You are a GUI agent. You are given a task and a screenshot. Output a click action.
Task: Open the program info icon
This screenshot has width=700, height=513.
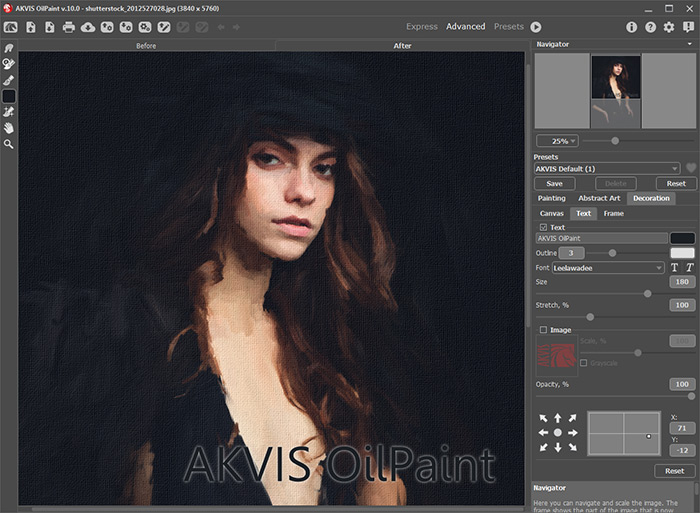point(631,27)
